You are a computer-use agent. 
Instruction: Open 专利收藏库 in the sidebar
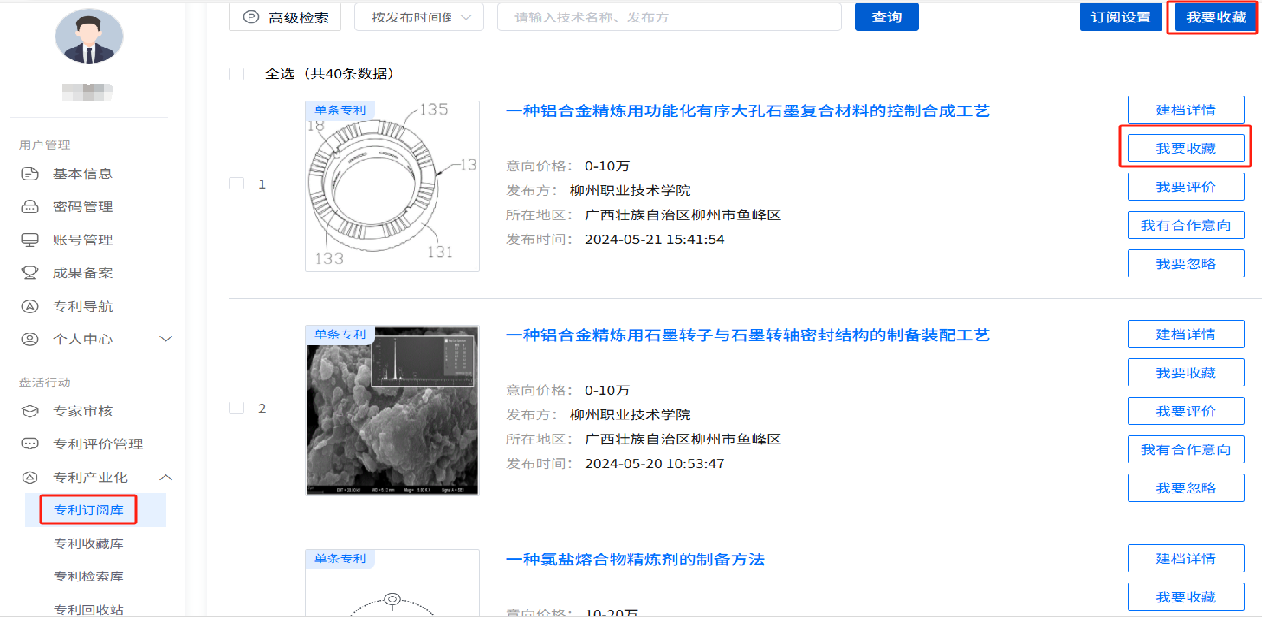pyautogui.click(x=89, y=544)
